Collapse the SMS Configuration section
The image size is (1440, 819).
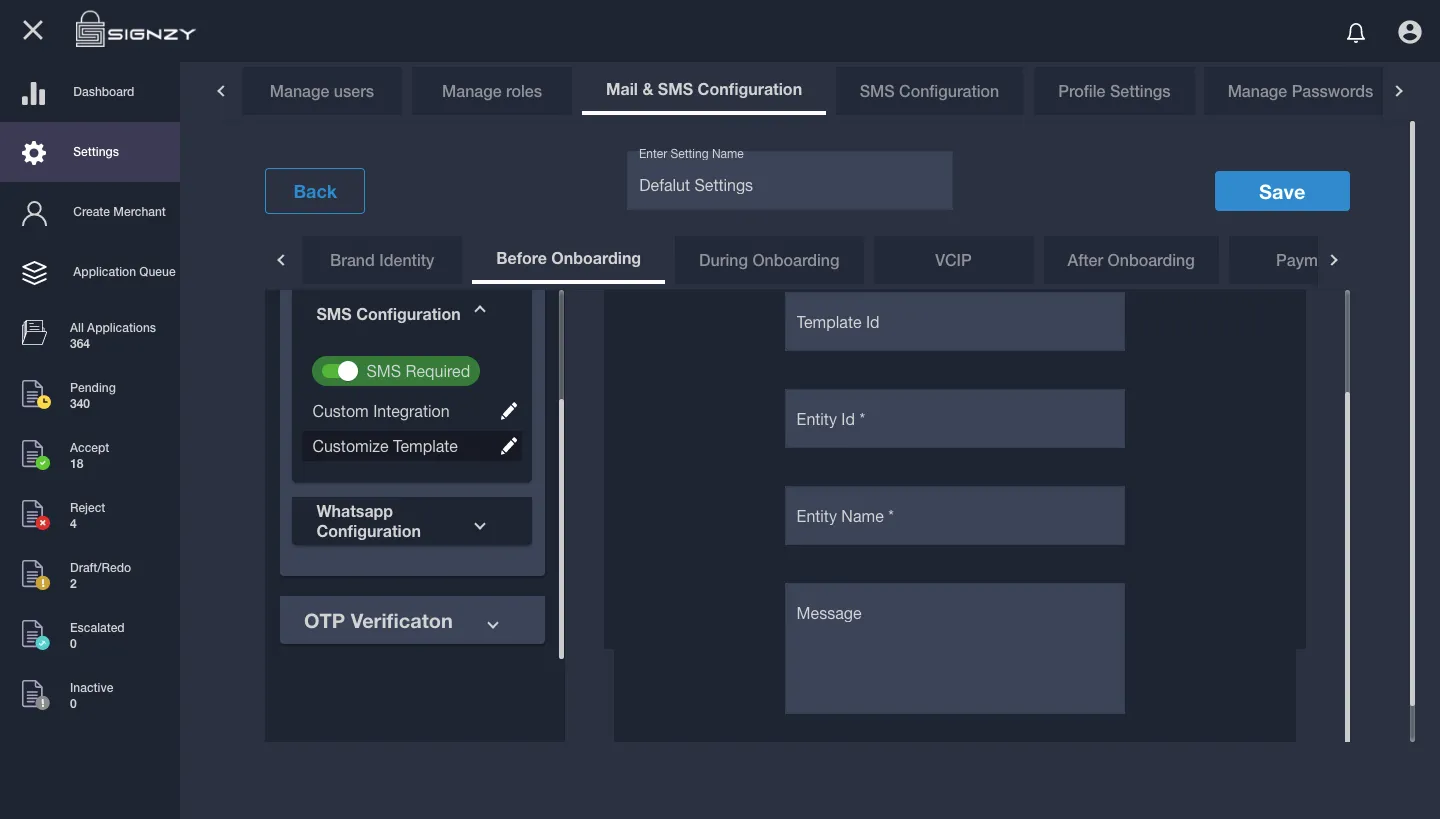(480, 311)
